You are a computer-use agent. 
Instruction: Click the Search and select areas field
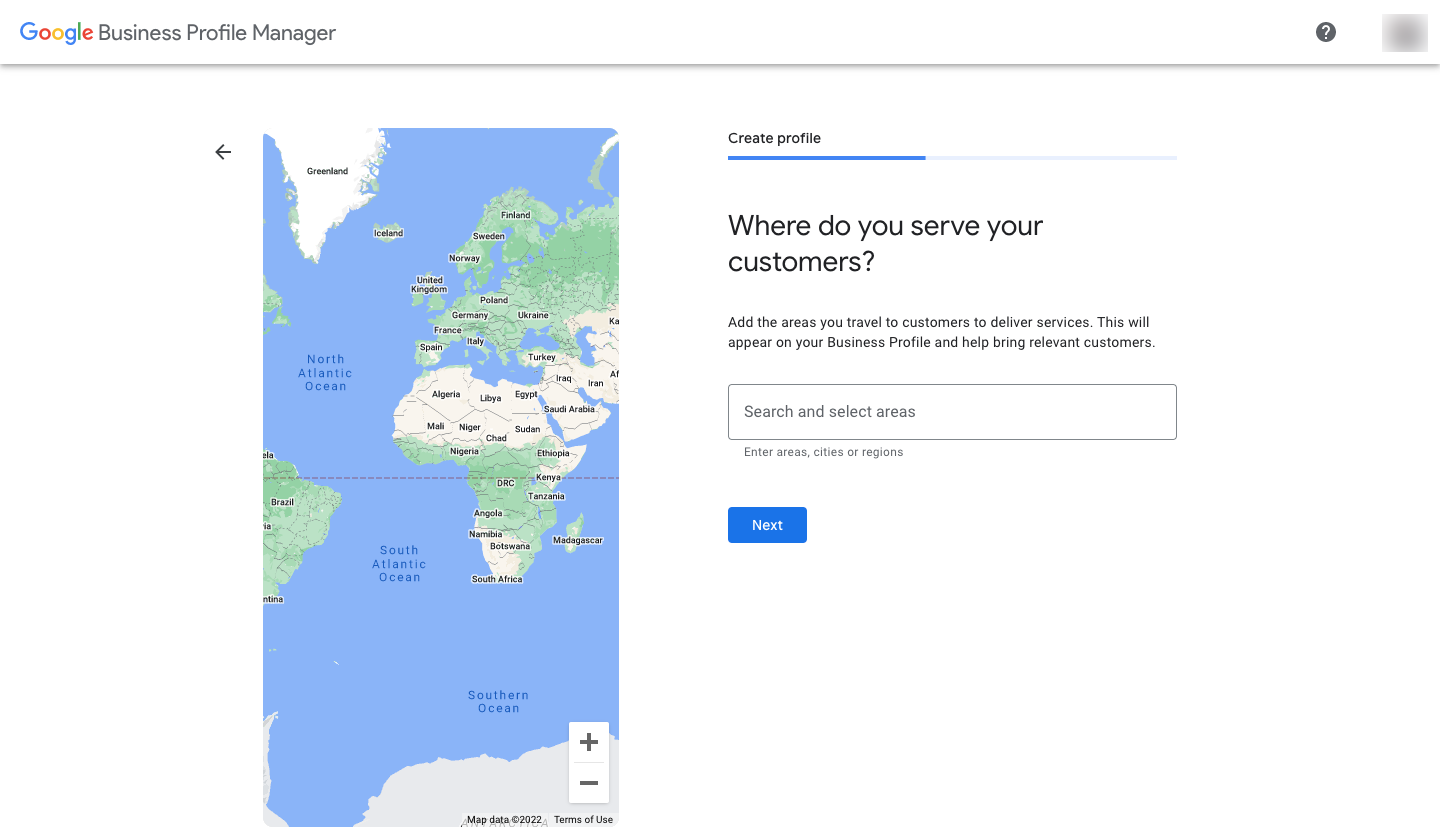952,411
